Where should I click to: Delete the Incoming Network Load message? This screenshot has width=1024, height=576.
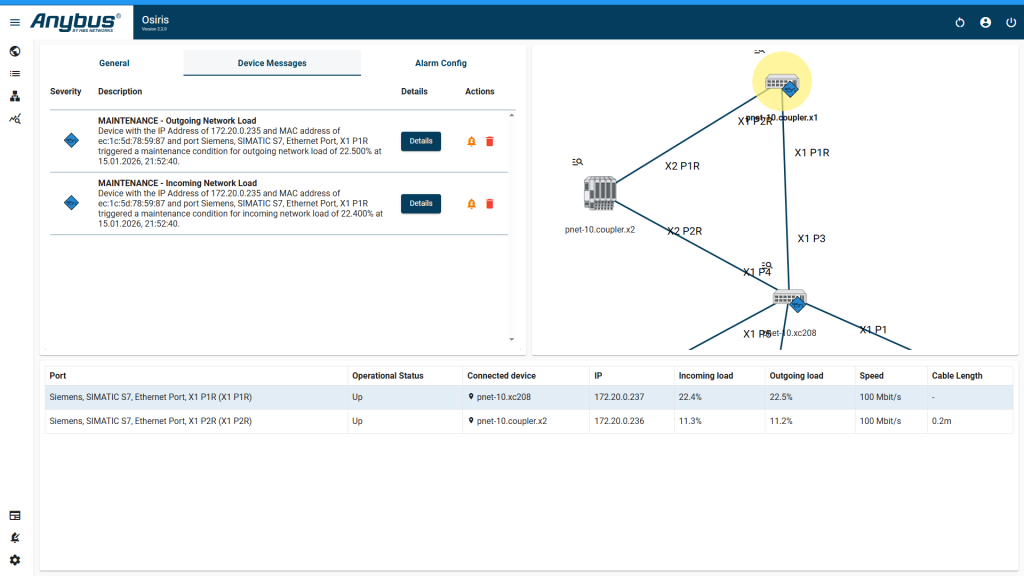tap(490, 204)
